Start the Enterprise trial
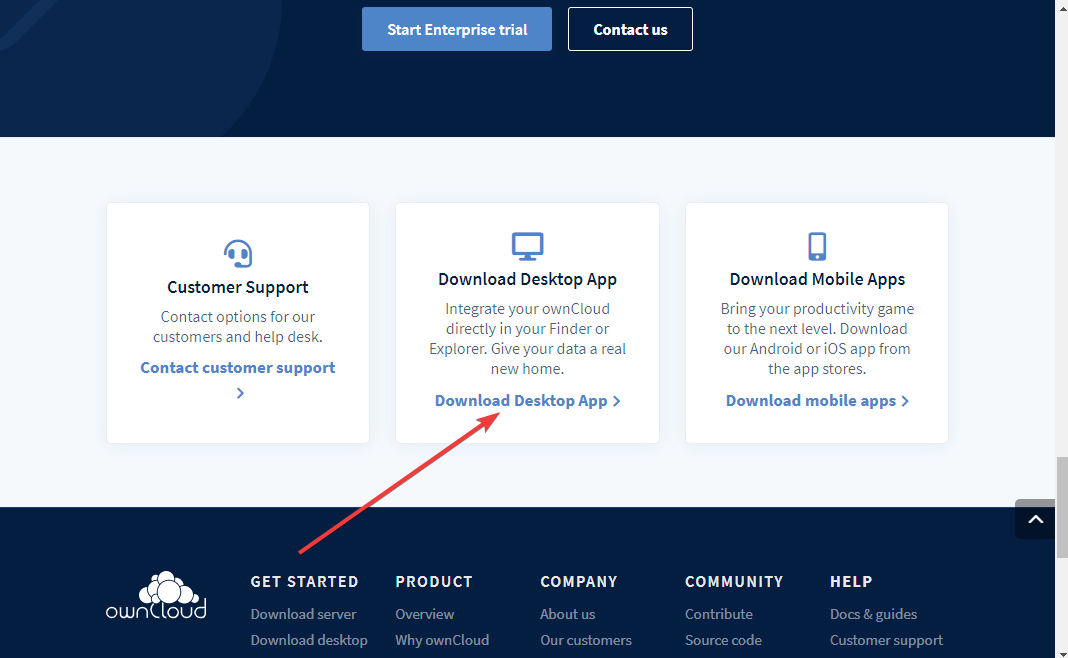The height and width of the screenshot is (658, 1068). coord(456,29)
